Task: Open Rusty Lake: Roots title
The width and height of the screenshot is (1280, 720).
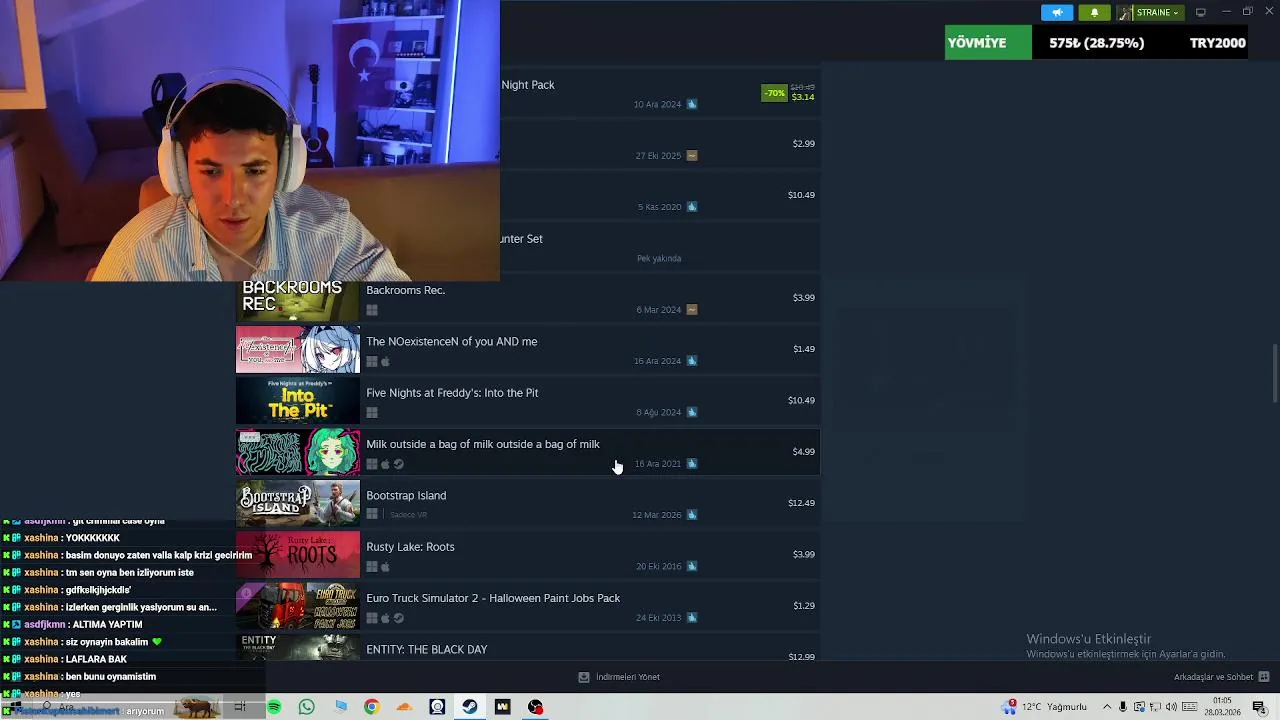Action: pyautogui.click(x=410, y=547)
